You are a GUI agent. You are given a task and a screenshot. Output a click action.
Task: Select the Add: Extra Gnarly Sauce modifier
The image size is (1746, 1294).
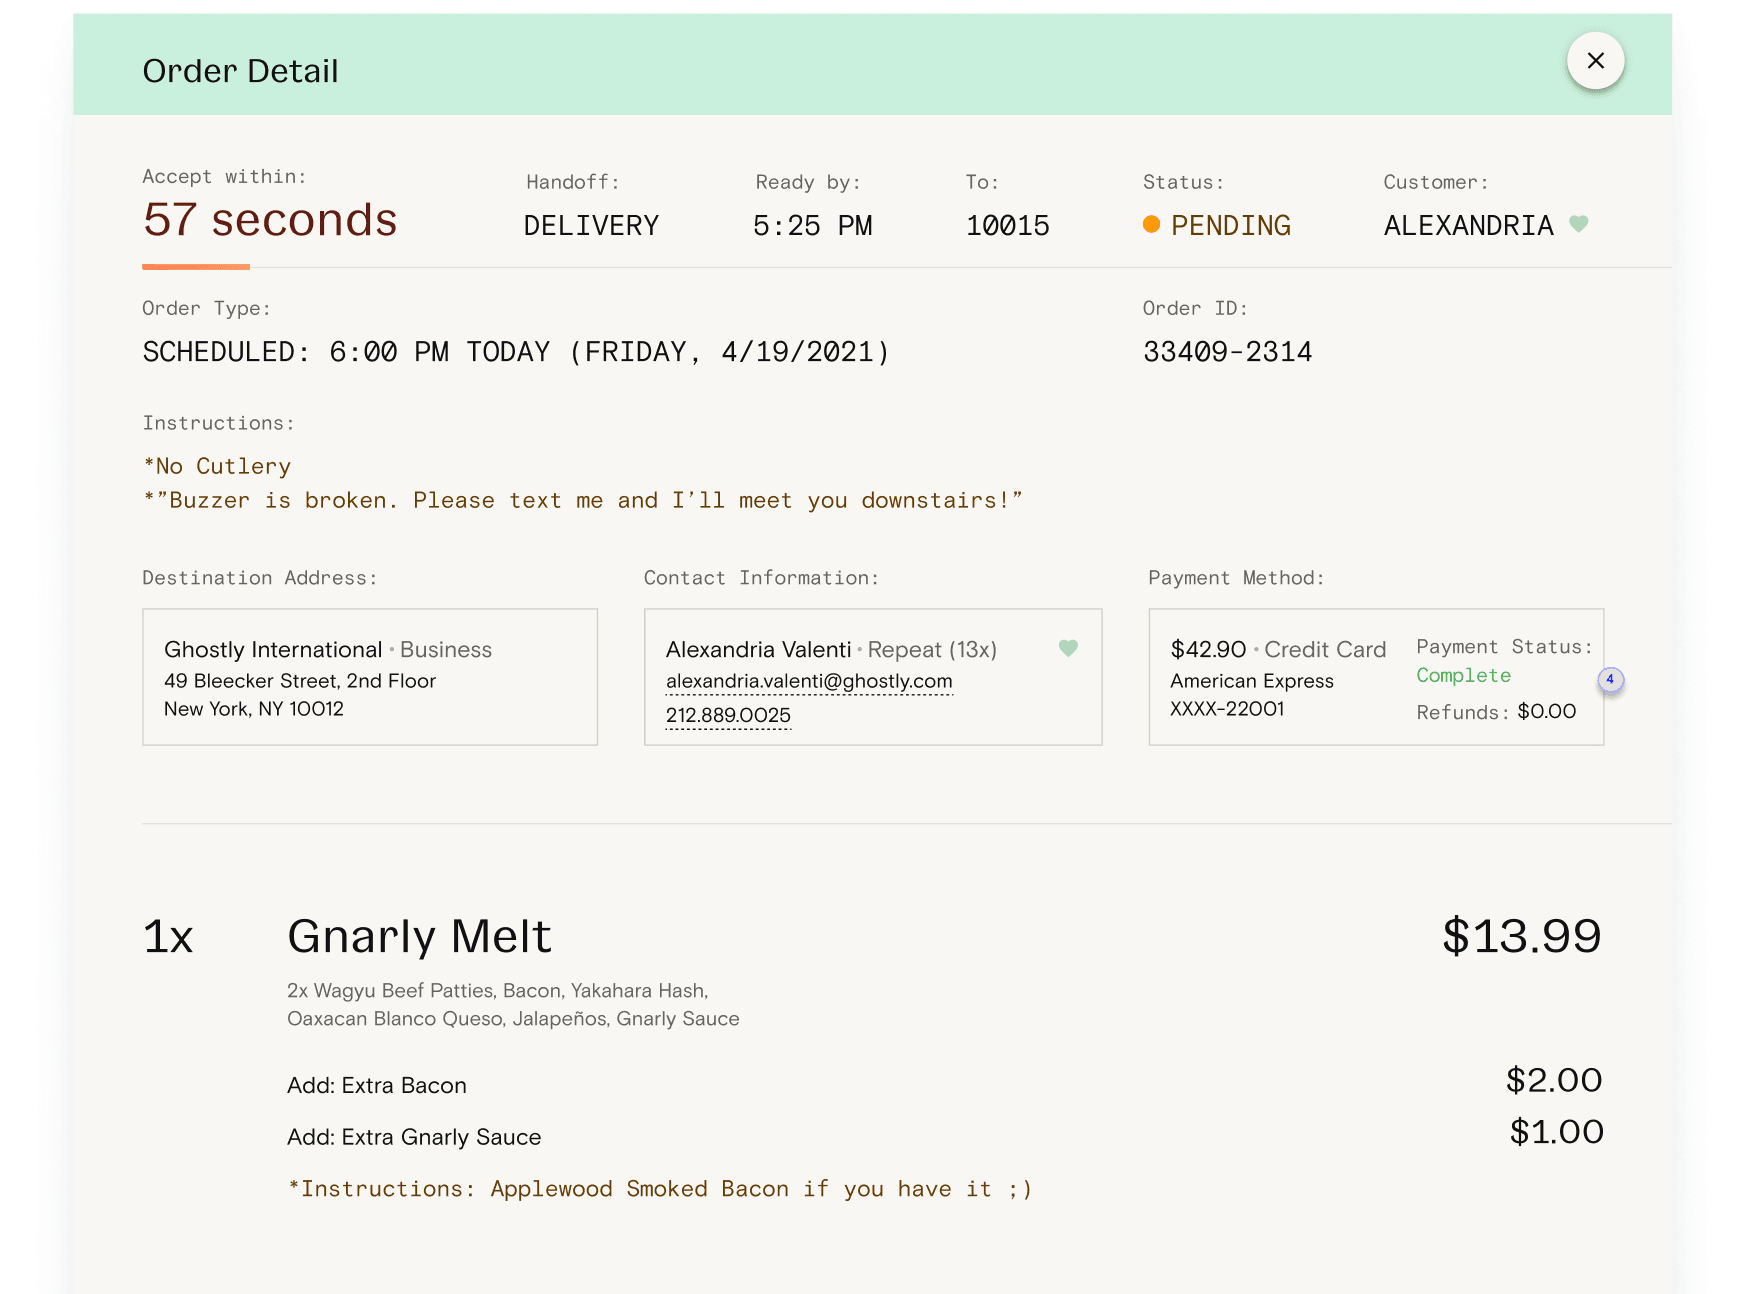[x=414, y=1137]
